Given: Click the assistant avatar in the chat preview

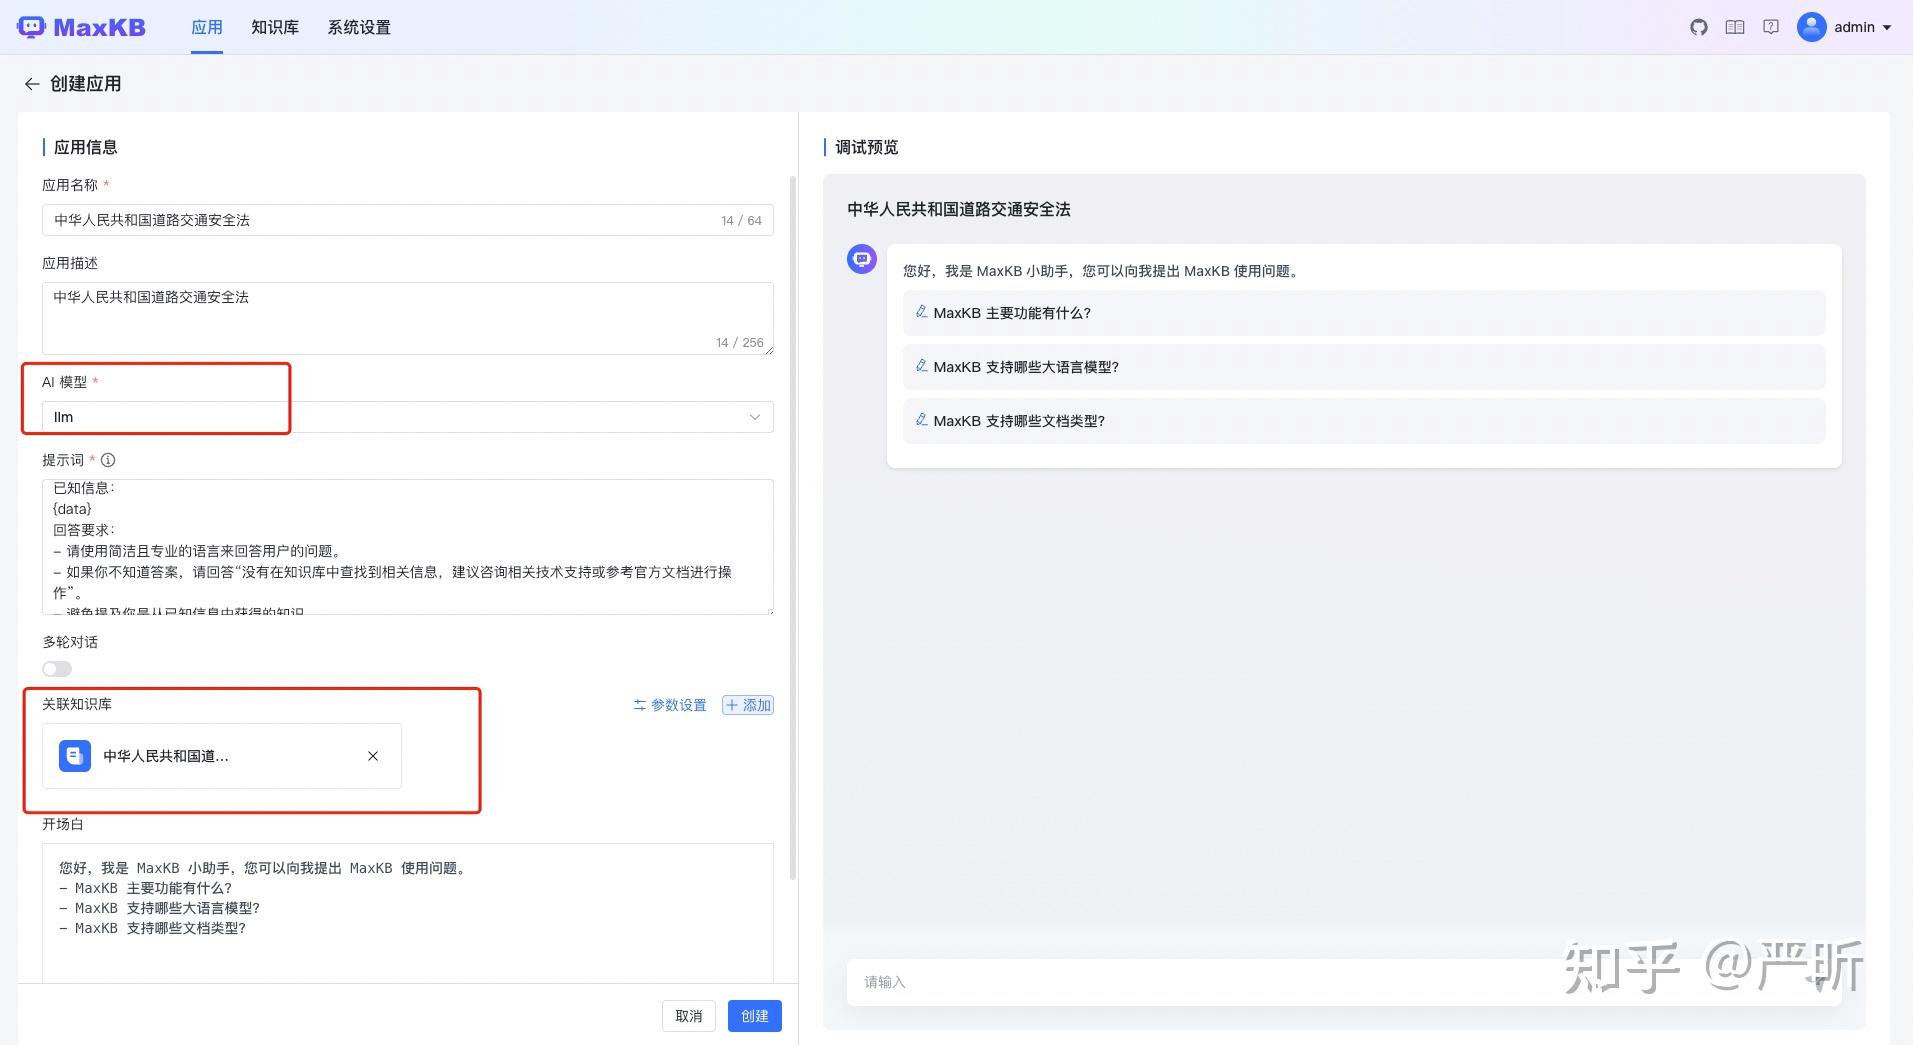Looking at the screenshot, I should tap(861, 258).
